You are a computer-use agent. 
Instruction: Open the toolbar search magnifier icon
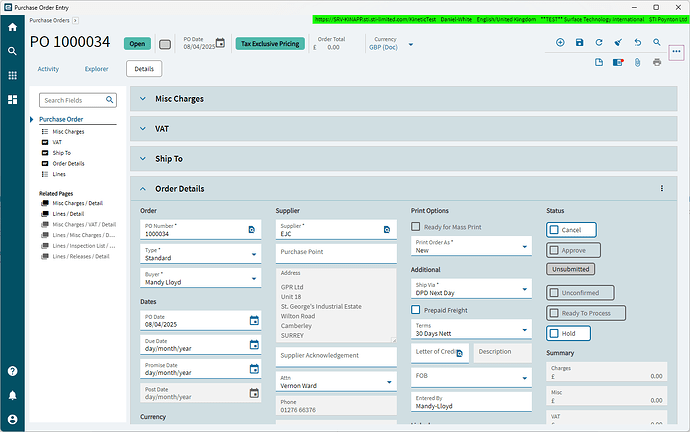(x=657, y=42)
